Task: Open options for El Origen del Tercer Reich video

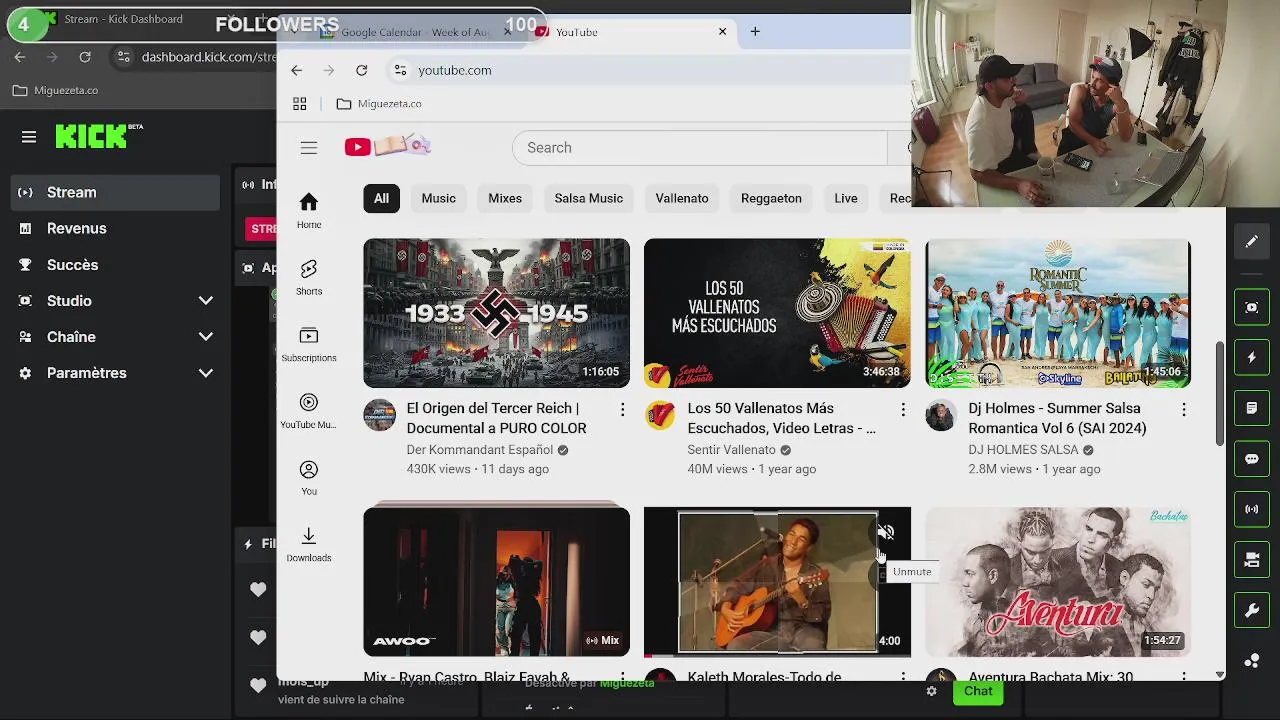Action: pos(622,410)
